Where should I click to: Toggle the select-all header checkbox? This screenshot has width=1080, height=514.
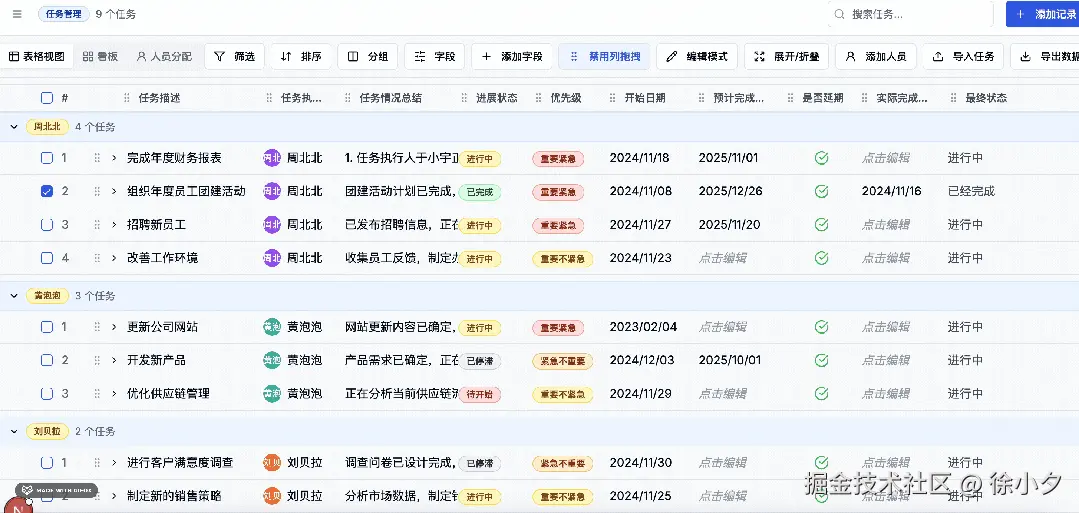[47, 98]
